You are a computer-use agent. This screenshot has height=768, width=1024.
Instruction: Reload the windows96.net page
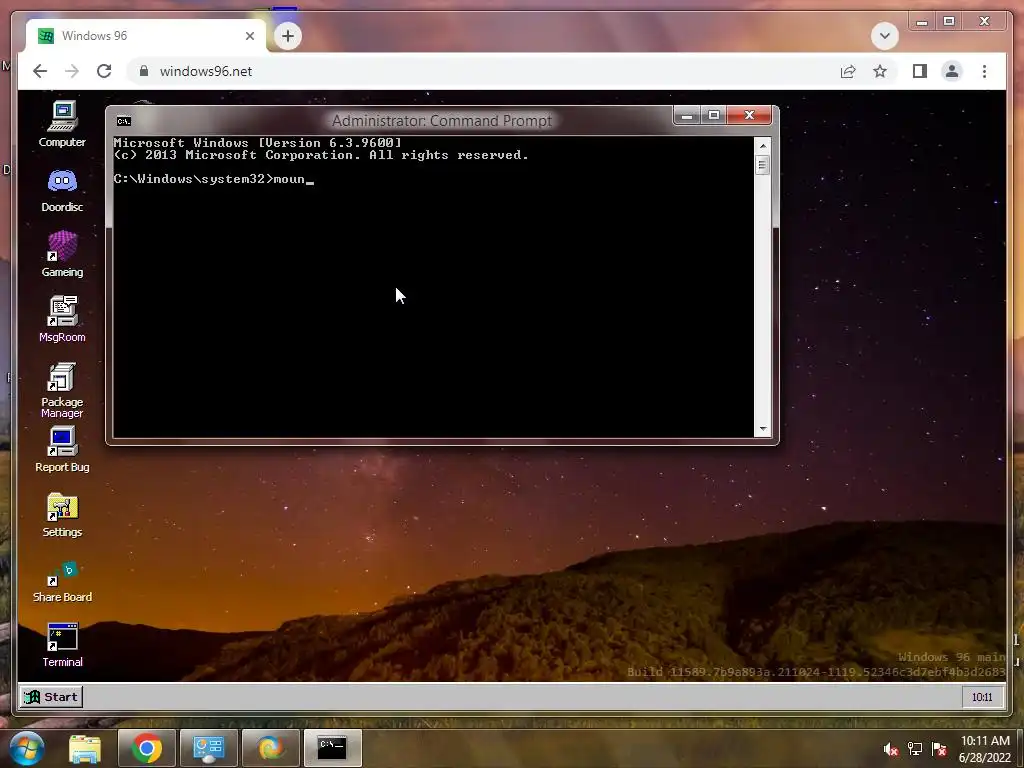click(x=104, y=71)
